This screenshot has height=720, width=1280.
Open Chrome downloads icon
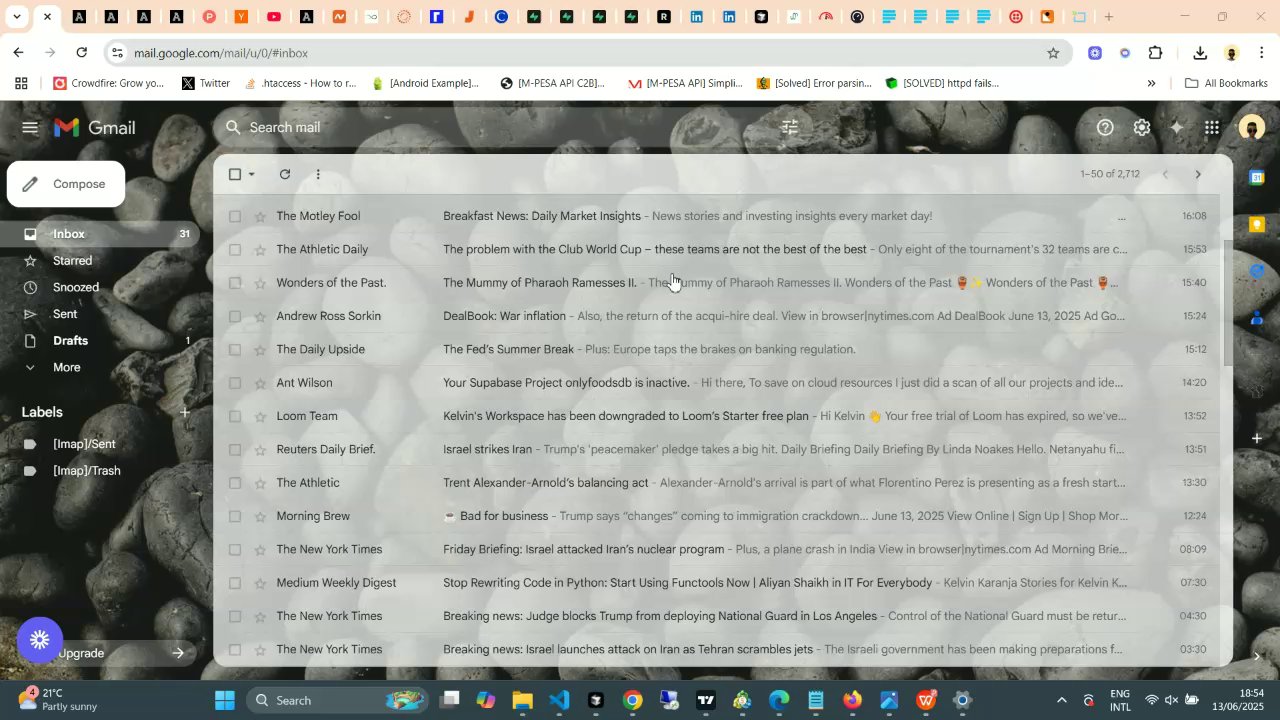(x=1200, y=53)
